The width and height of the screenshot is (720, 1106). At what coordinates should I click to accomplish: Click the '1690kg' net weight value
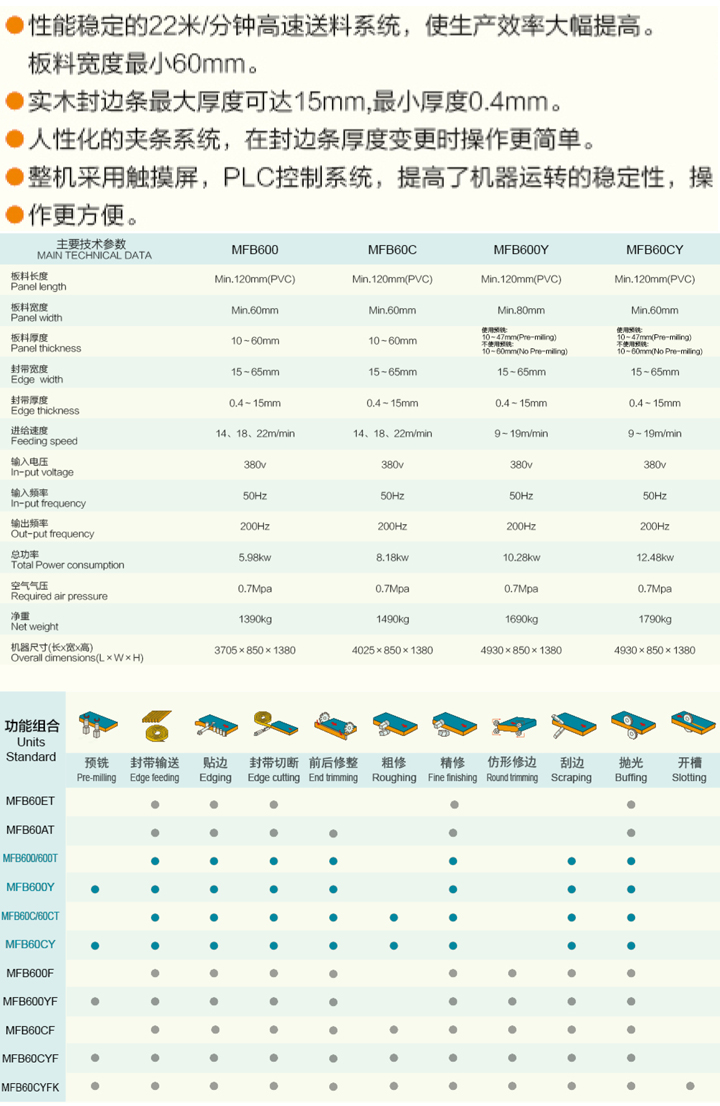pos(521,619)
